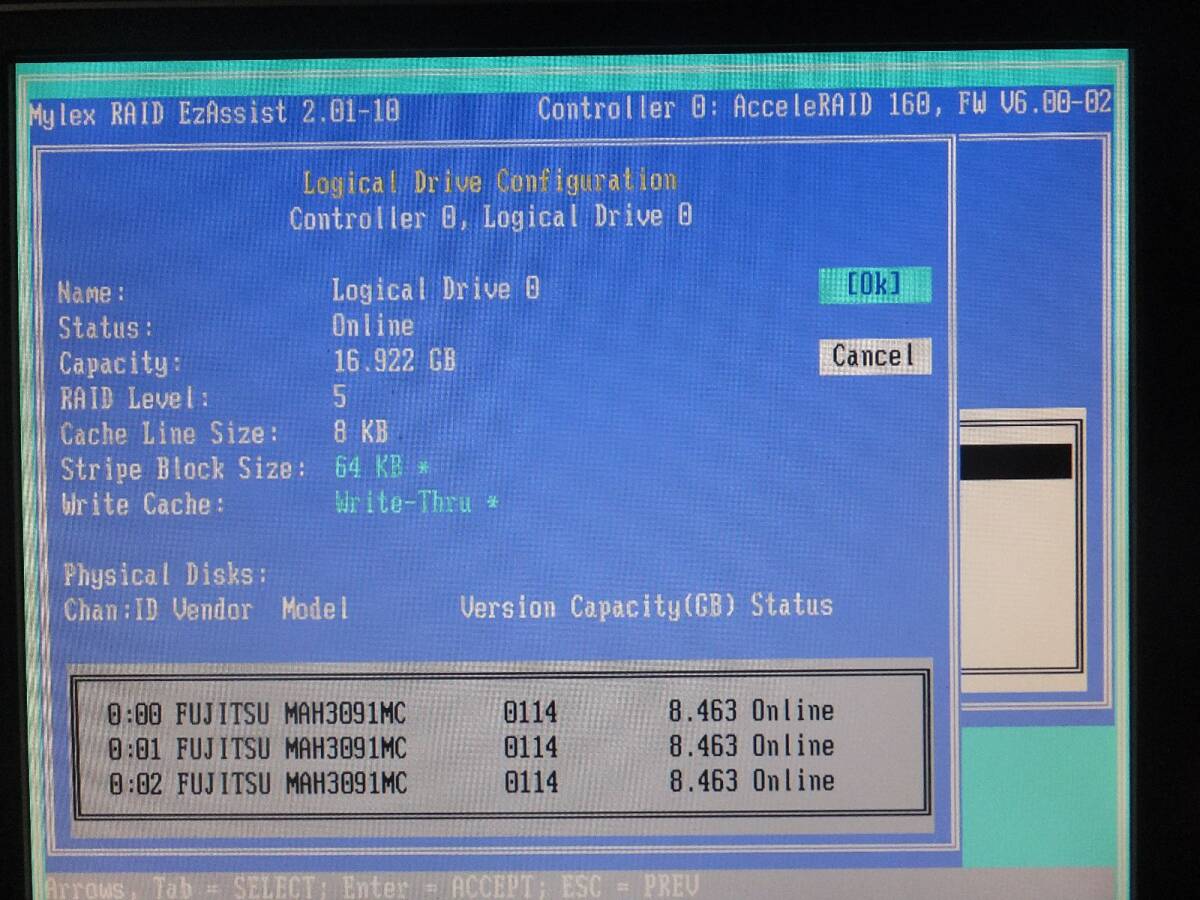Change the Stripe Block Size 64 KB value
The width and height of the screenshot is (1200, 900).
381,468
